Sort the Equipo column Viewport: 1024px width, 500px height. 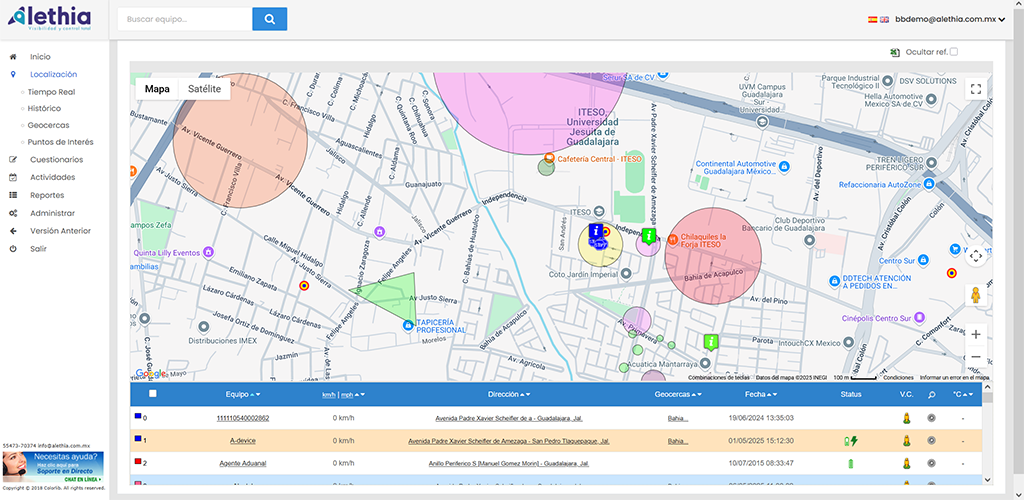coord(242,394)
